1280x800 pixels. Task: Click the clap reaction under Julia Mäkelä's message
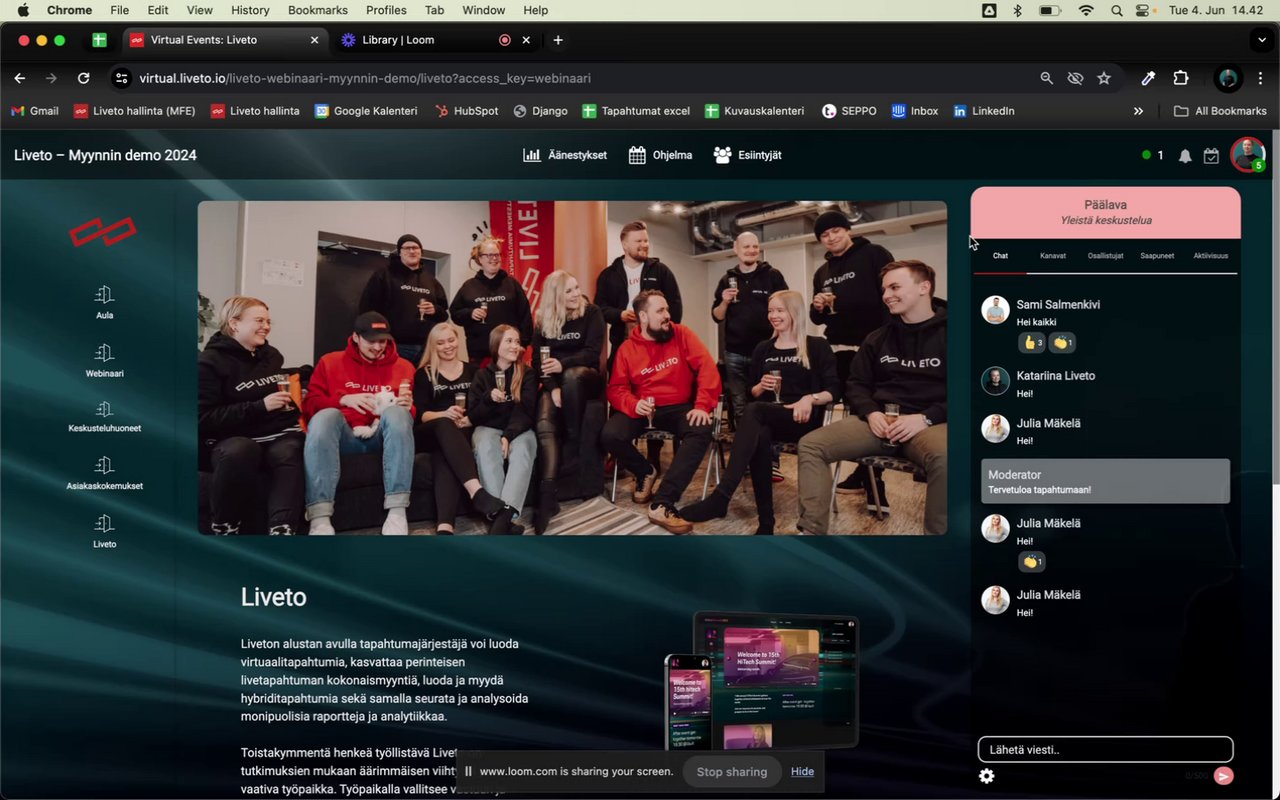tap(1032, 562)
